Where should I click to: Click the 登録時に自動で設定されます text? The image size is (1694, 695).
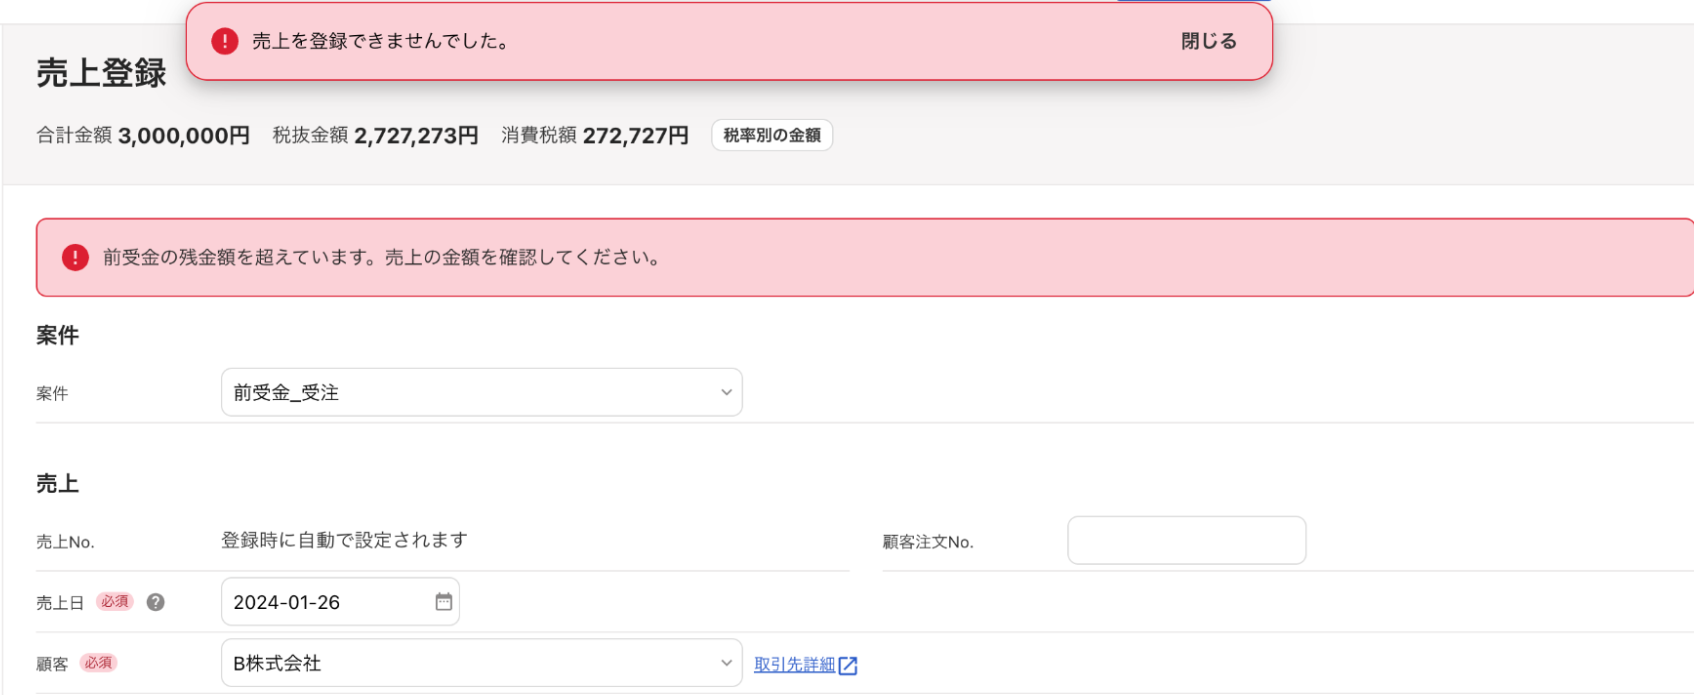(x=344, y=540)
